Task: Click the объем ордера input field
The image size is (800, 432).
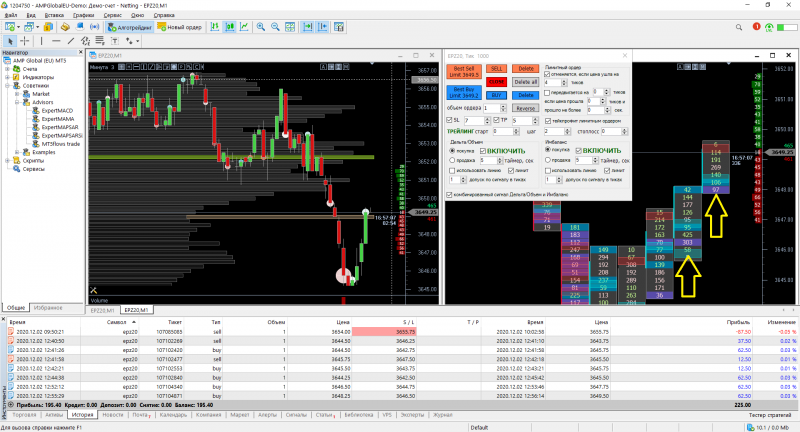Action: 491,108
